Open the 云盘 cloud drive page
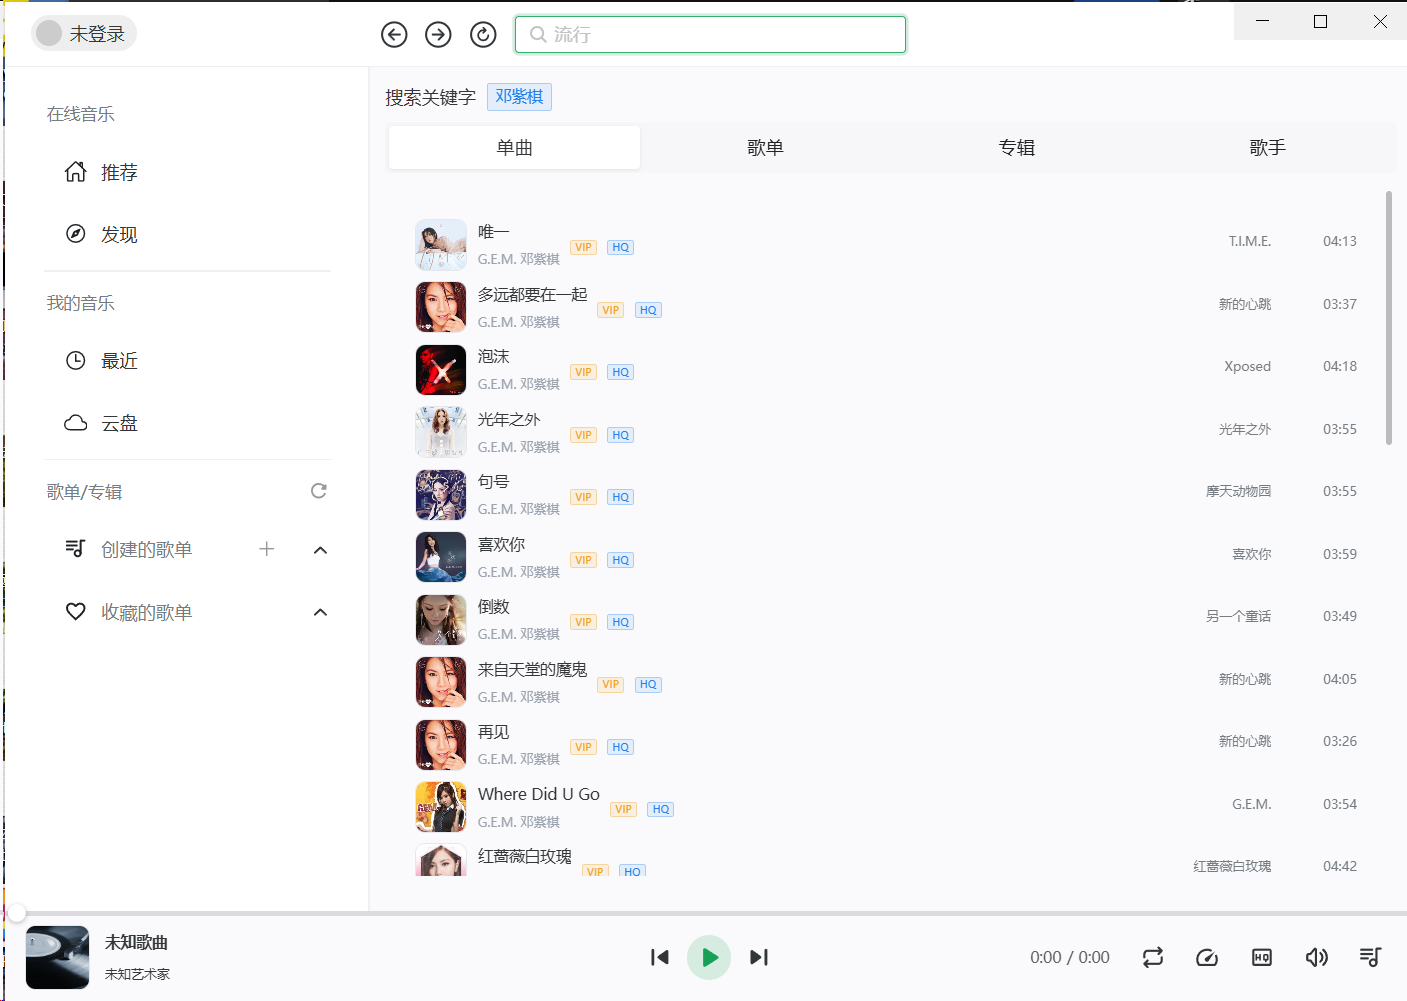The width and height of the screenshot is (1407, 1001). point(104,423)
